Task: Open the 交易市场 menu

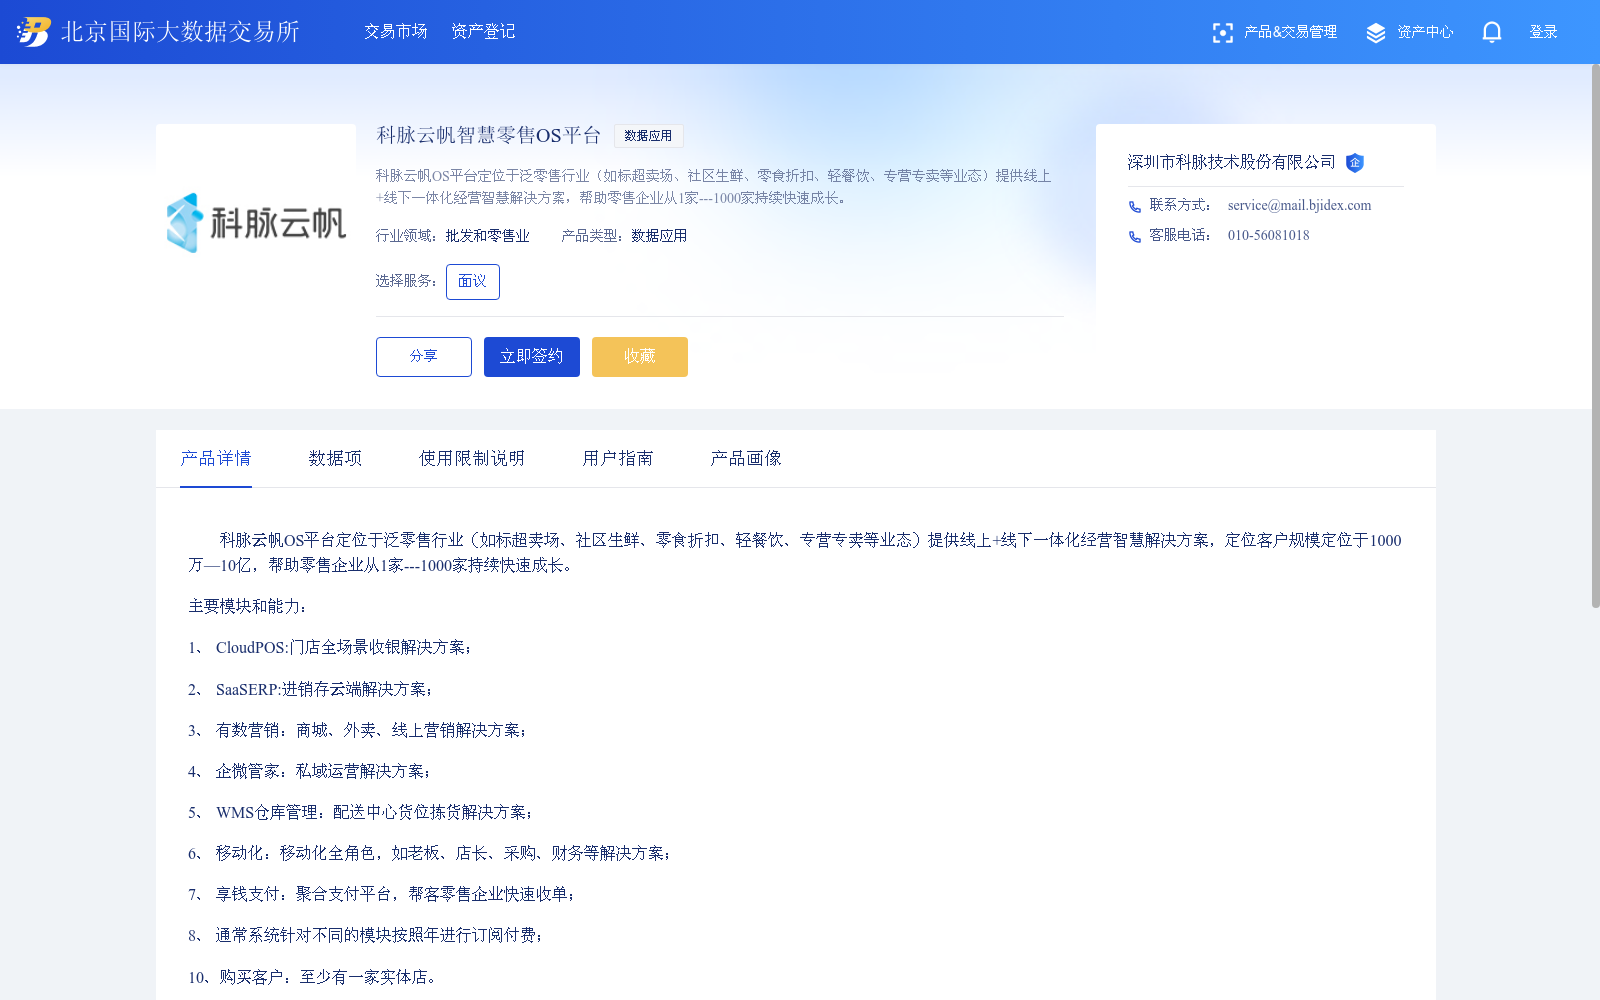Action: [395, 32]
